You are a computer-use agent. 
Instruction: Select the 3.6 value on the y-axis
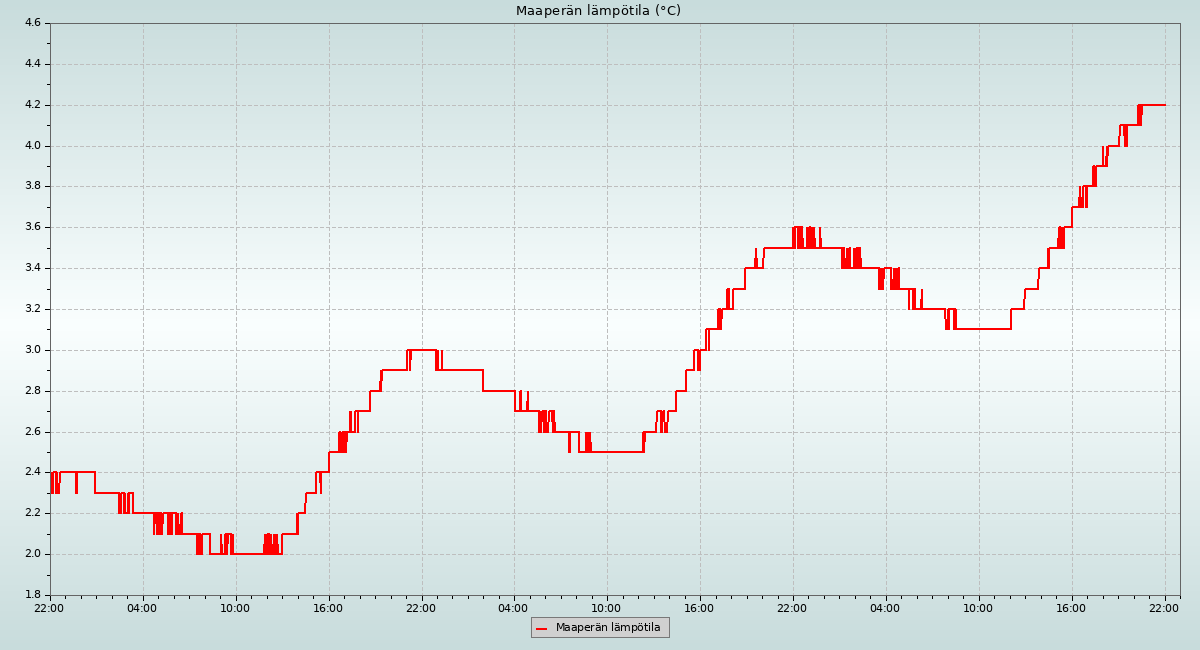click(x=32, y=227)
